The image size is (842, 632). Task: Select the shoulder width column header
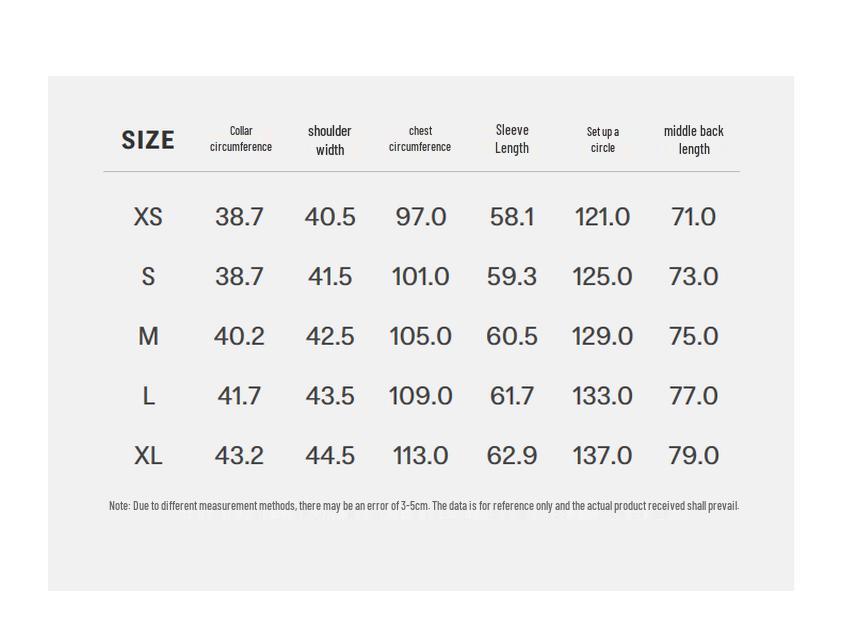(x=330, y=140)
